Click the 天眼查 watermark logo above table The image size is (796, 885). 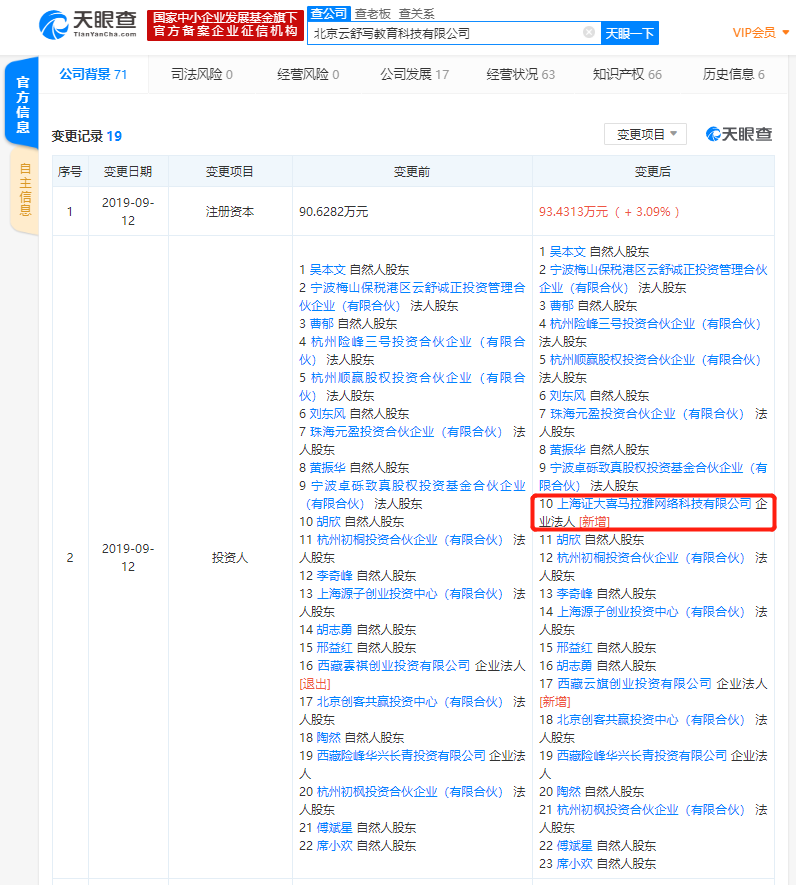(739, 135)
